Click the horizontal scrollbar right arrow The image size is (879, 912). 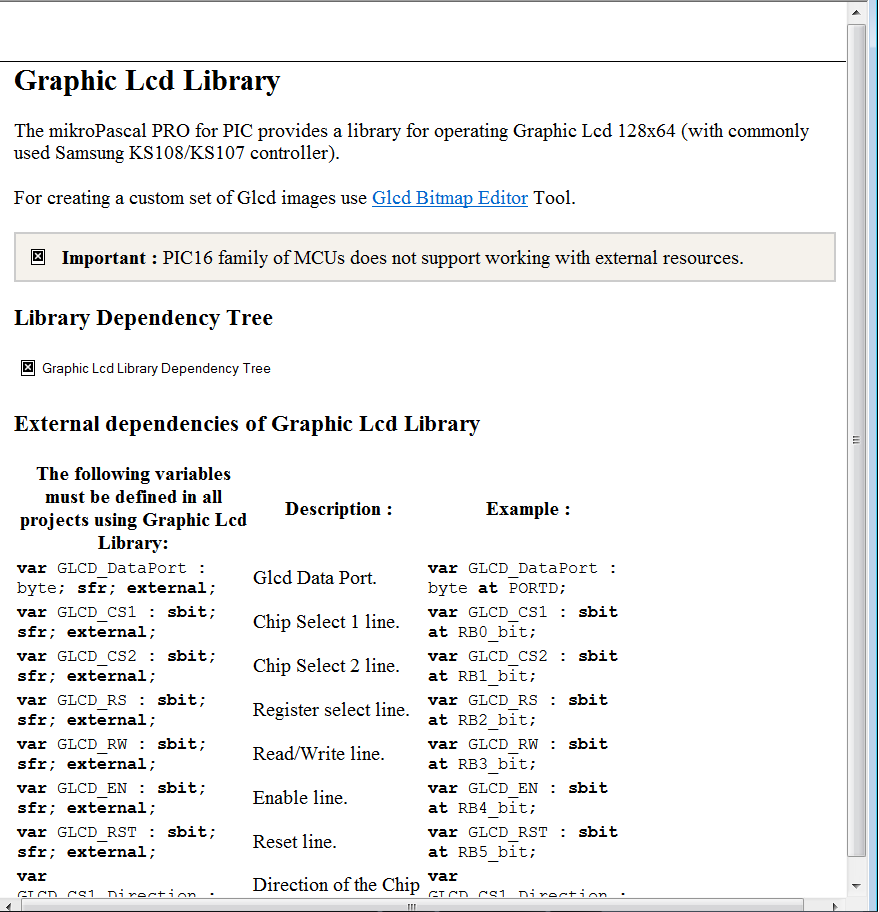coord(836,906)
